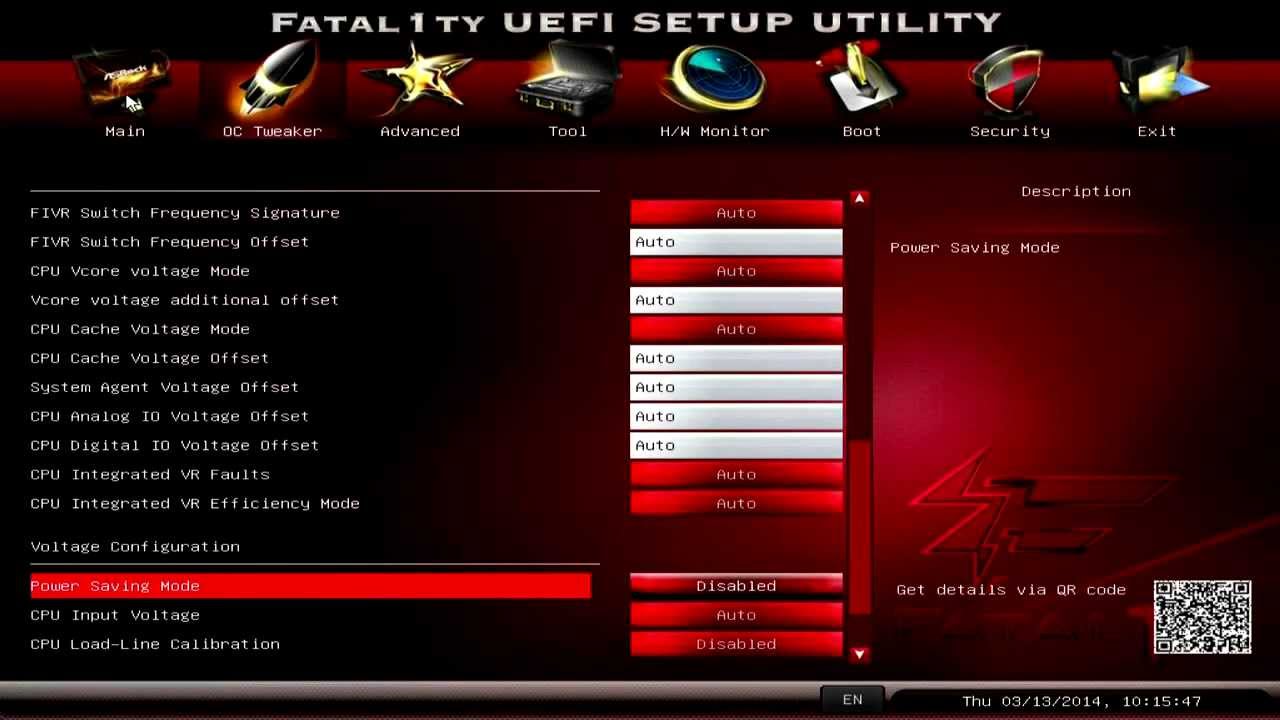Open CPU Cache Voltage Mode Auto dropdown
Image resolution: width=1280 pixels, height=720 pixels.
coord(736,329)
